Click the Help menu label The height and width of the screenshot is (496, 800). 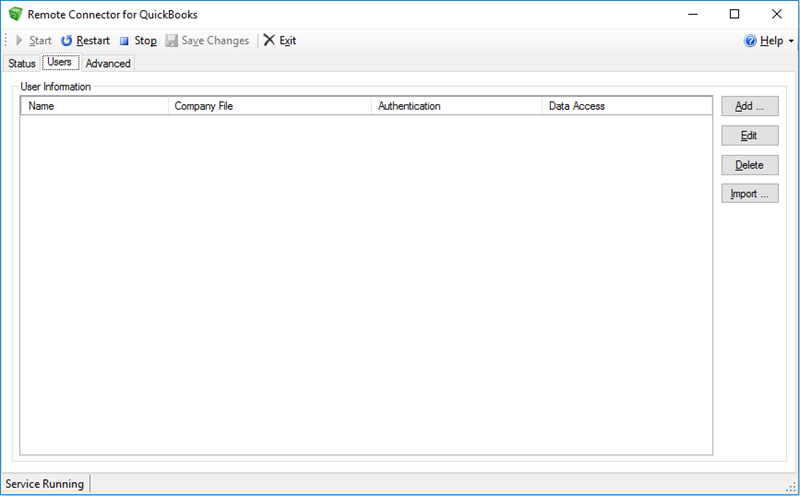771,40
